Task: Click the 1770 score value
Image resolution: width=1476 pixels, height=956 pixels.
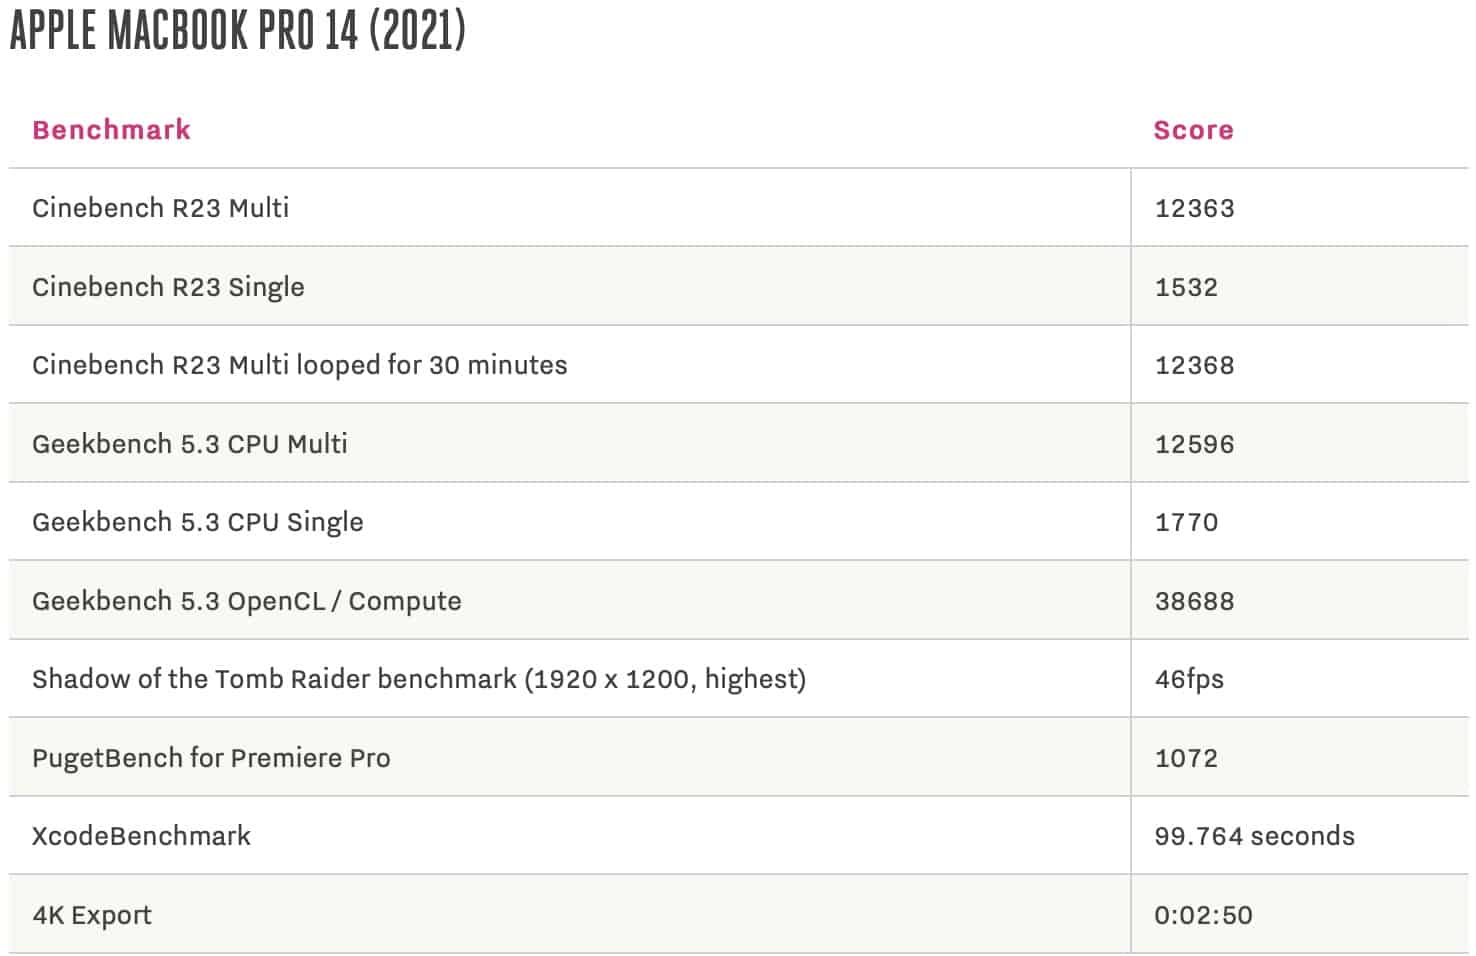Action: (1186, 522)
